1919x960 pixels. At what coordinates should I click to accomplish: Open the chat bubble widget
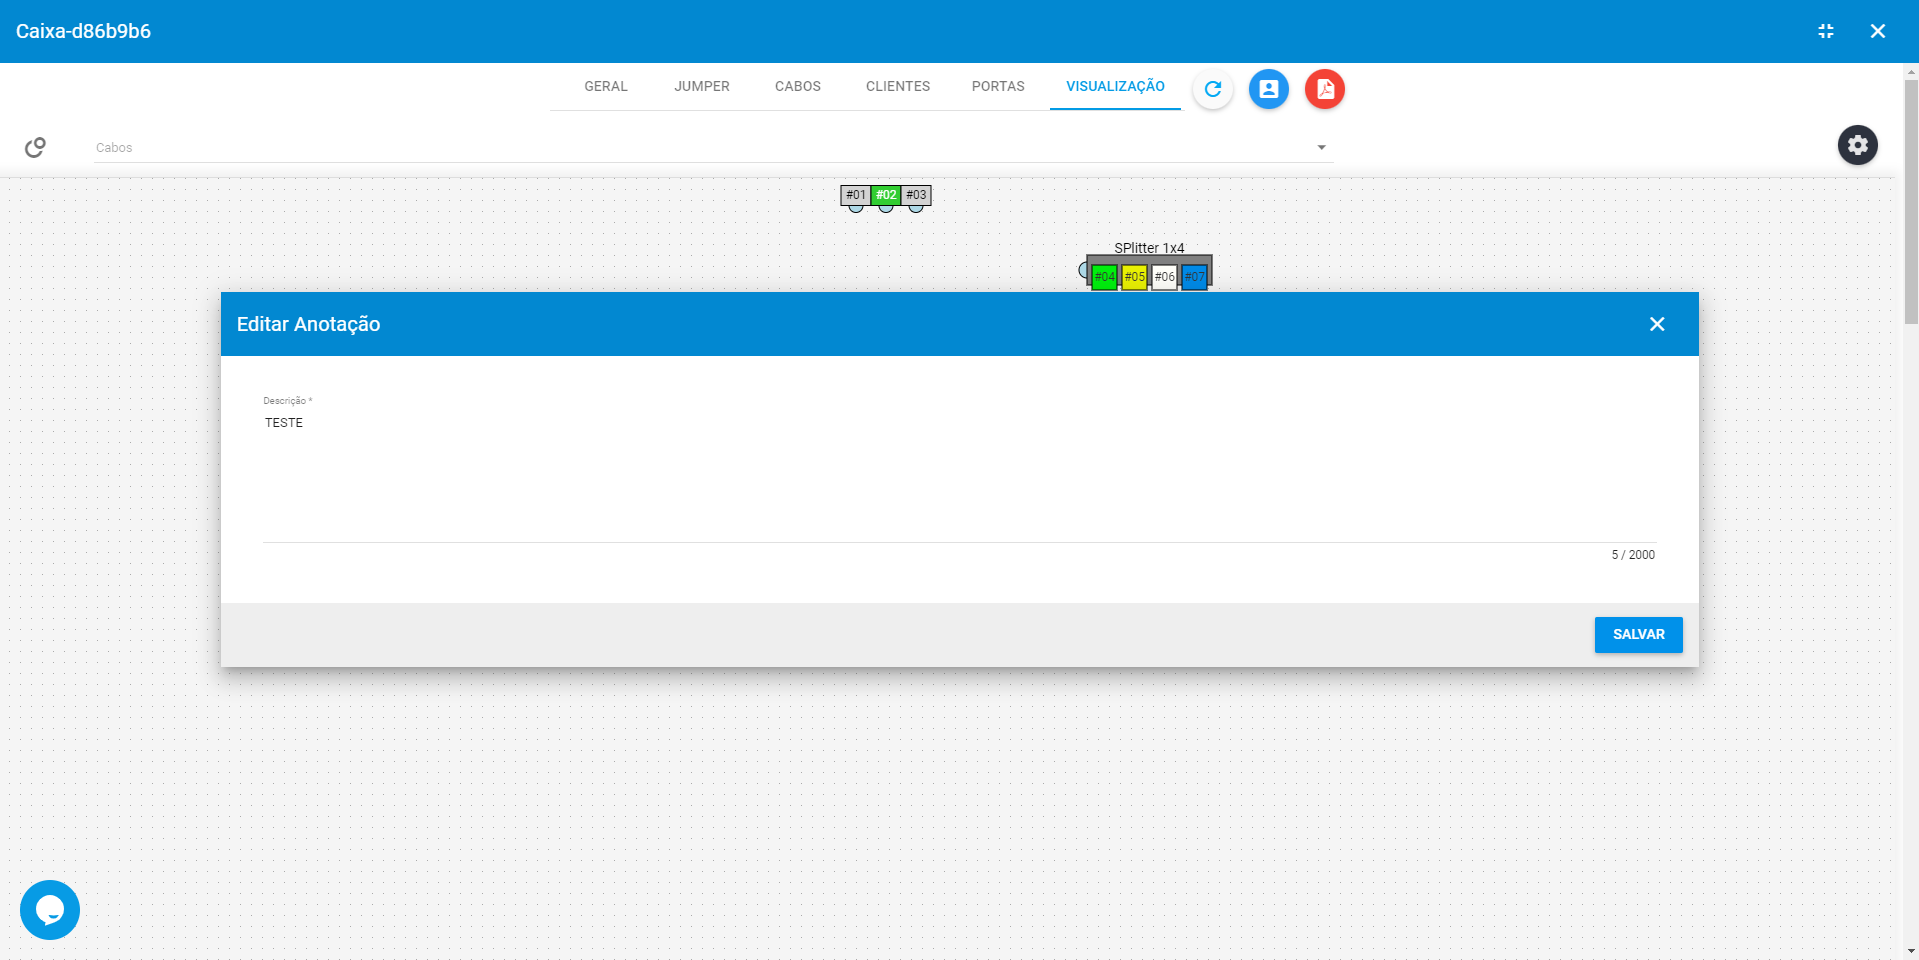[x=50, y=910]
